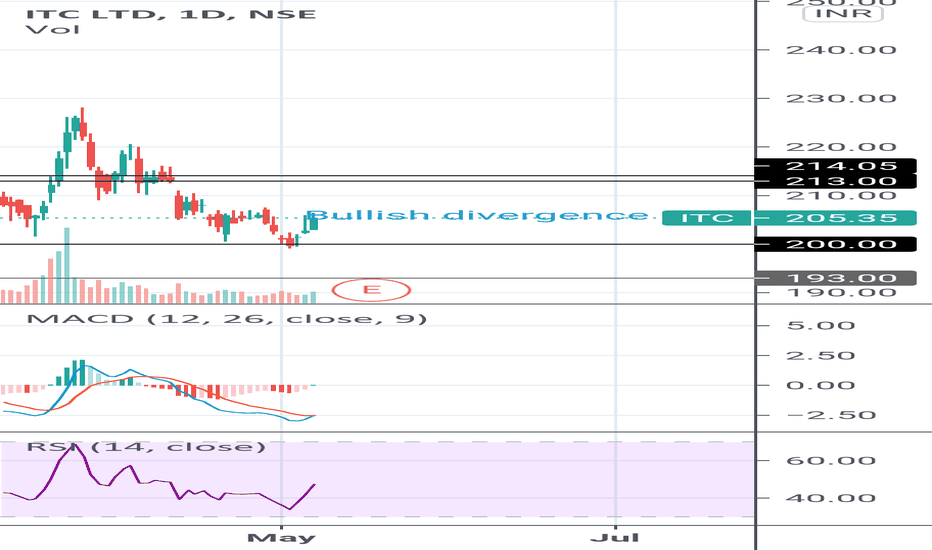This screenshot has height=550, width=932.
Task: Click the tallest volume bar
Action: 67,265
